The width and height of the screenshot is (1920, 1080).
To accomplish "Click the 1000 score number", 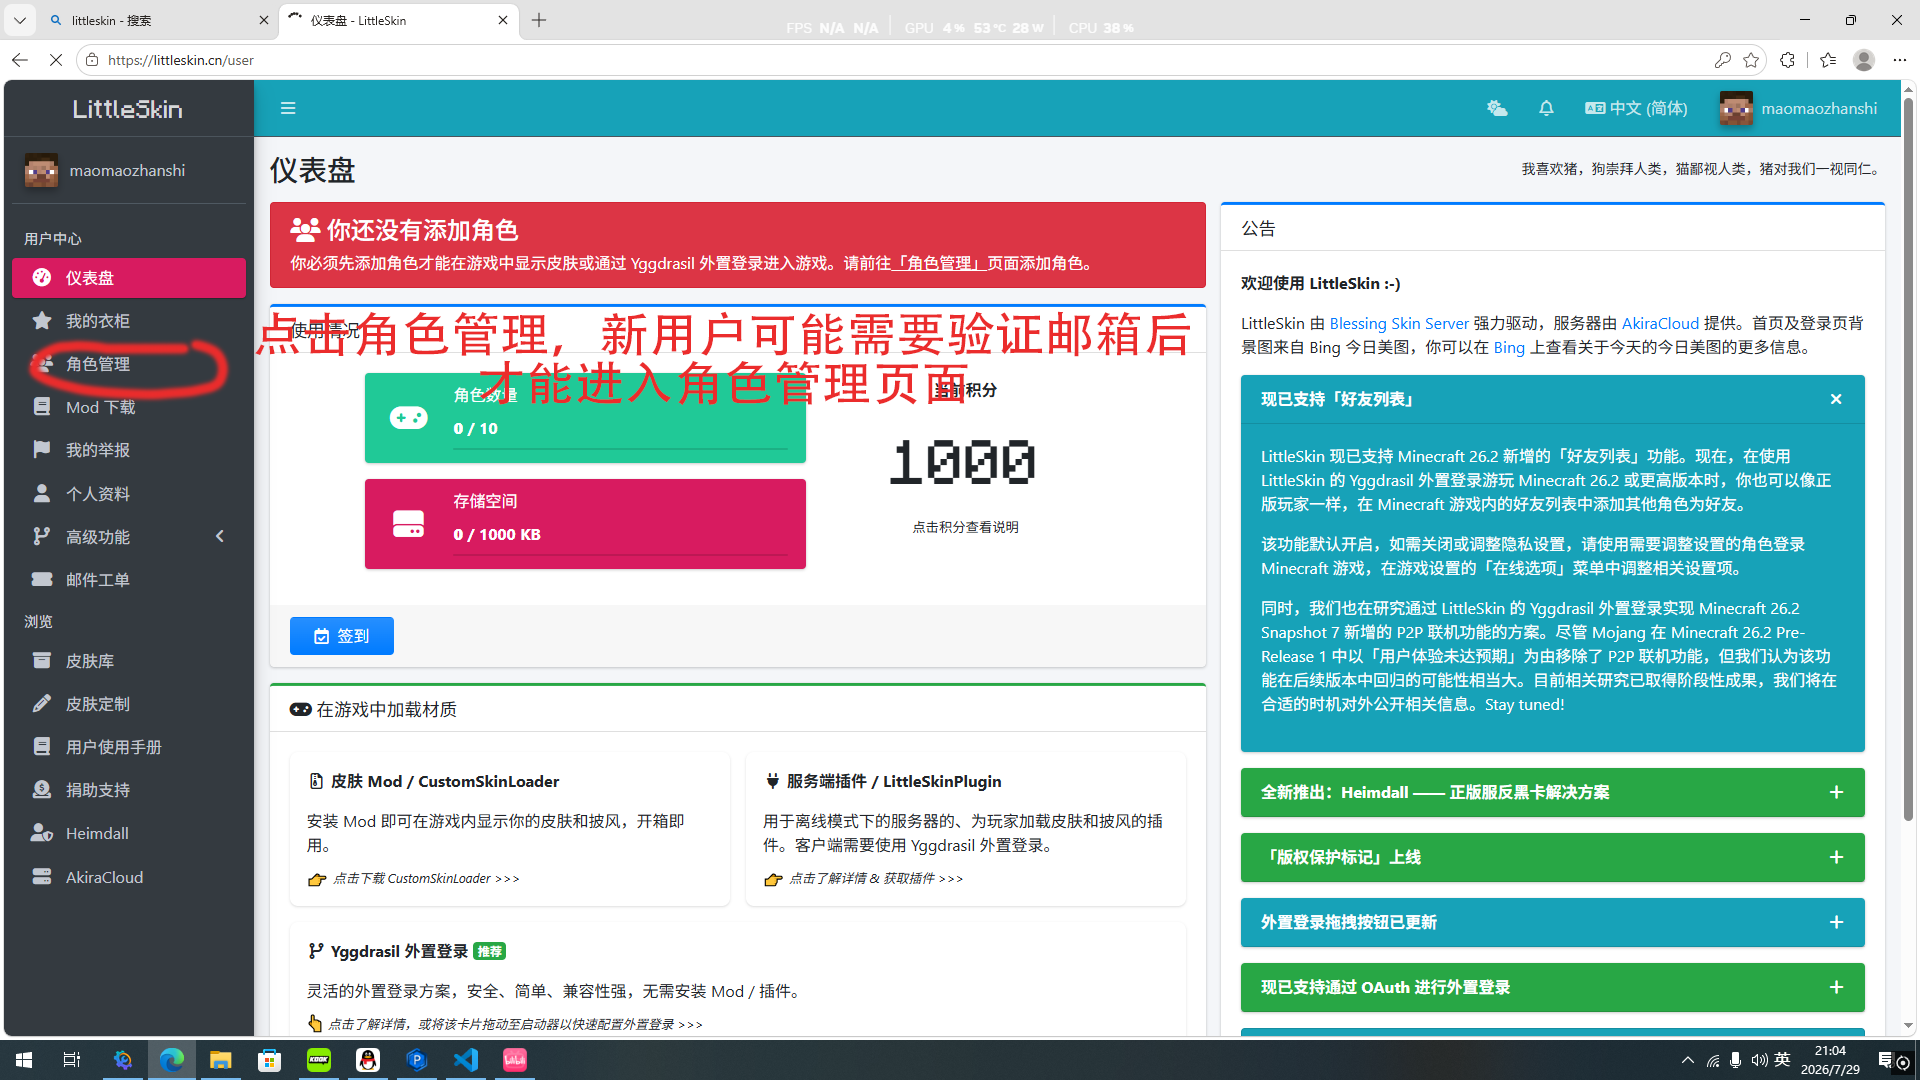I will click(962, 462).
